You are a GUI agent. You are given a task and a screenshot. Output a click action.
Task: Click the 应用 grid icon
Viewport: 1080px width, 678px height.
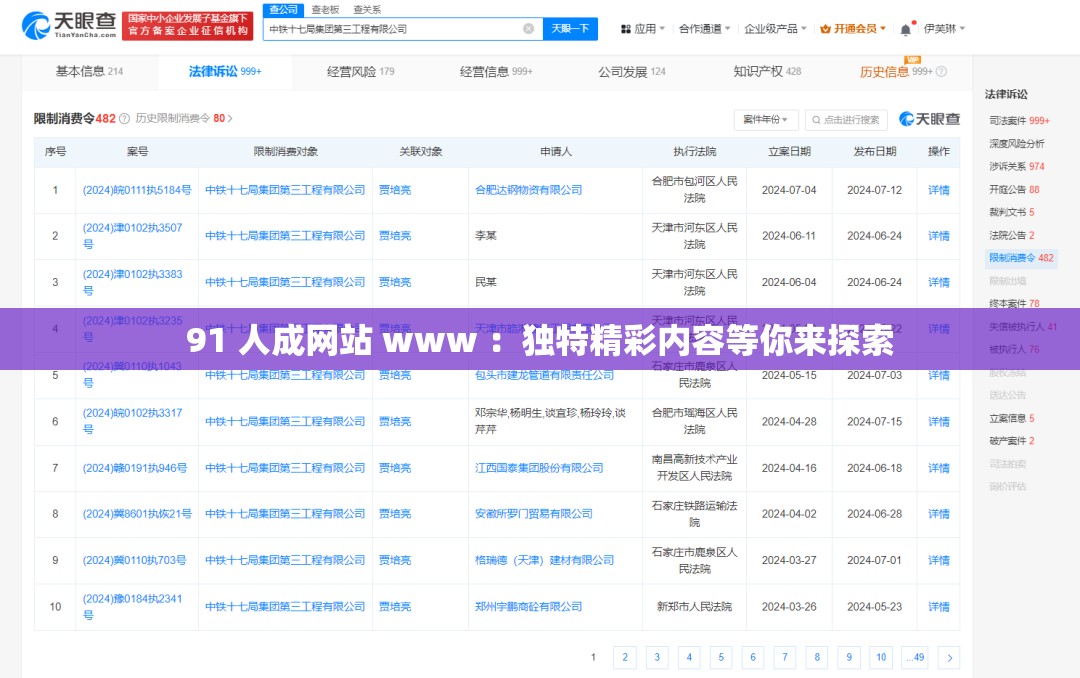pos(626,28)
